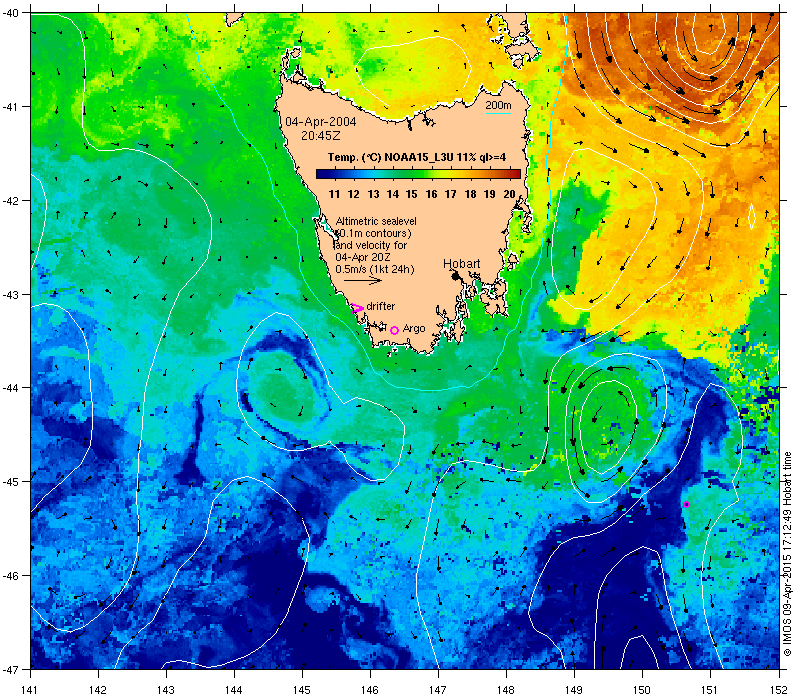
Task: Click the cyan 200m depth contour legend line
Action: pyautogui.click(x=498, y=113)
